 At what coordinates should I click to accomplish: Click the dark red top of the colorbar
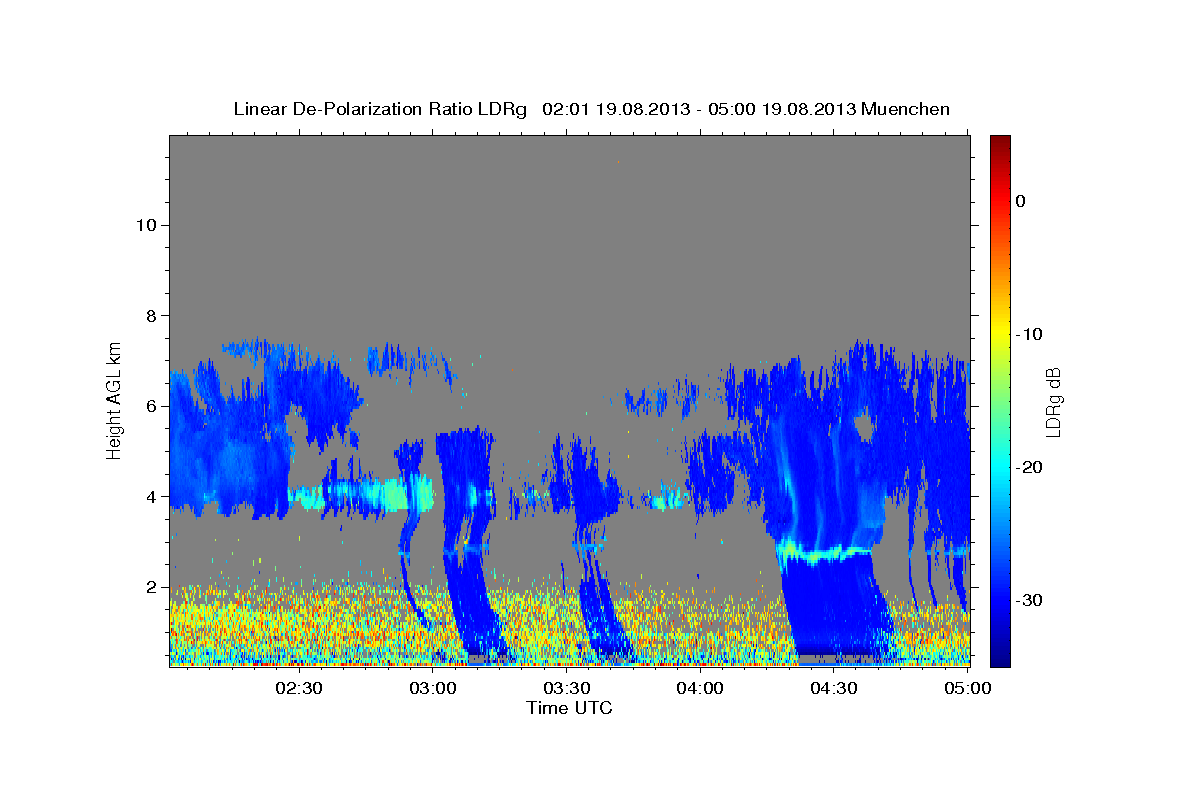tap(1000, 145)
